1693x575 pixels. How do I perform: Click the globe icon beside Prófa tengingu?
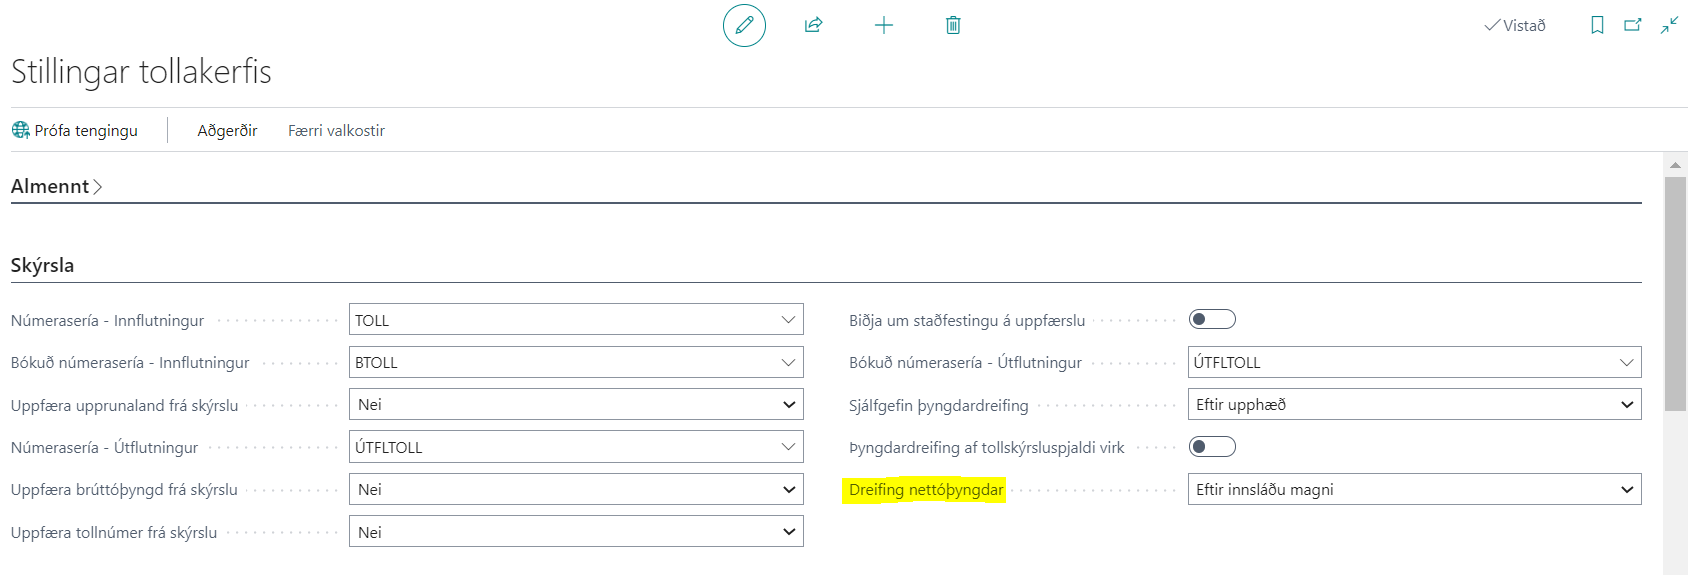tap(20, 130)
